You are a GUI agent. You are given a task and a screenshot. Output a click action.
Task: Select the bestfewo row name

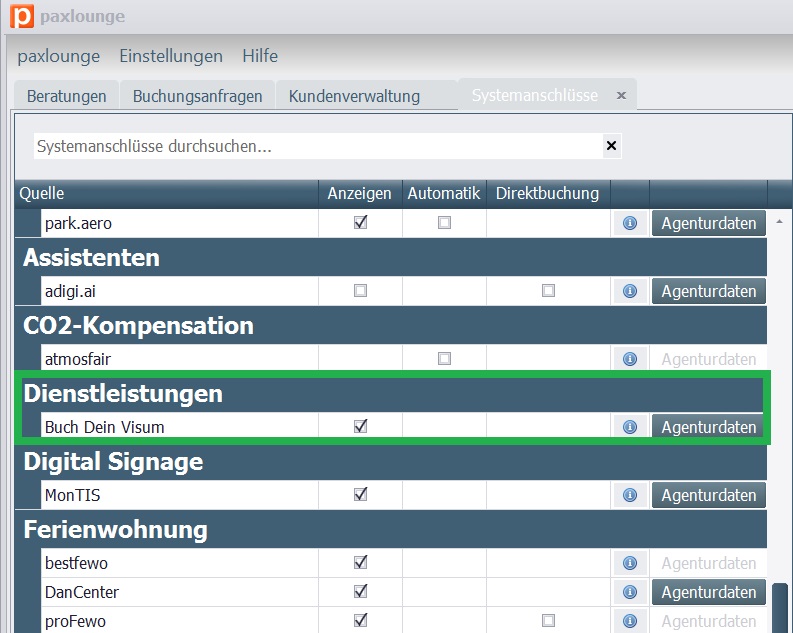[x=76, y=563]
